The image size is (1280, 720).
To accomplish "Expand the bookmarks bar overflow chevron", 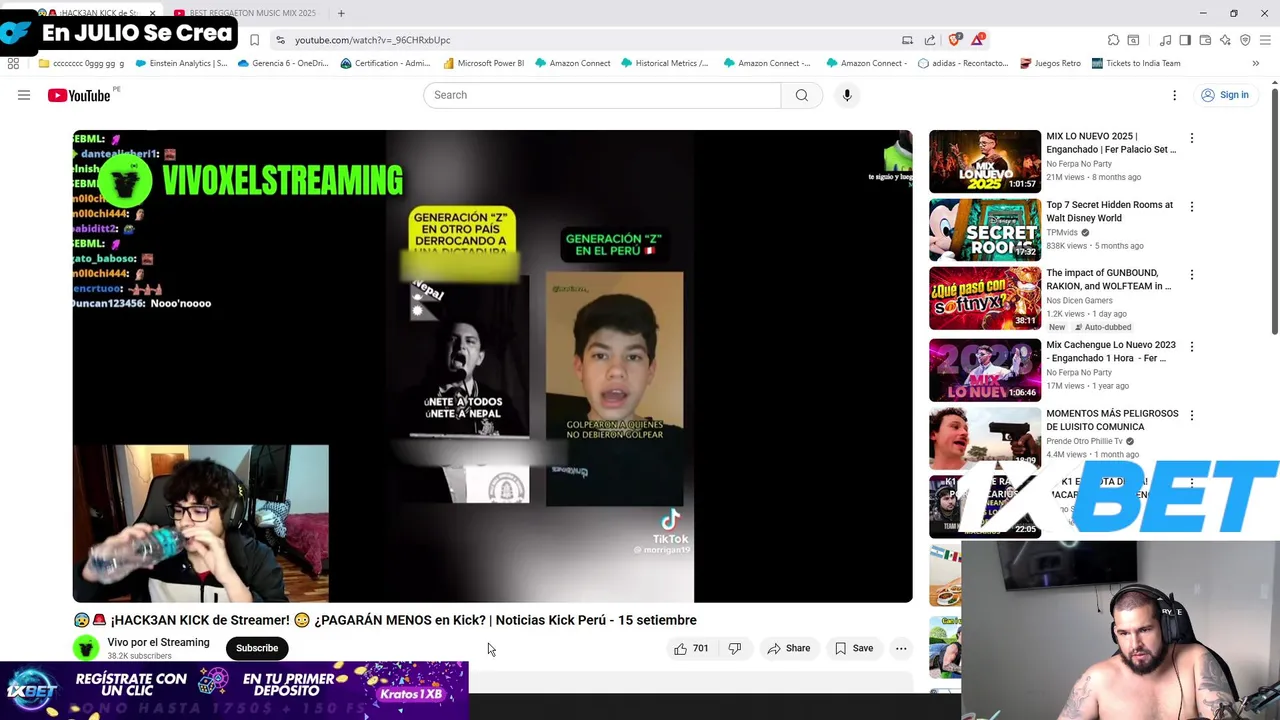I will pos(1255,63).
